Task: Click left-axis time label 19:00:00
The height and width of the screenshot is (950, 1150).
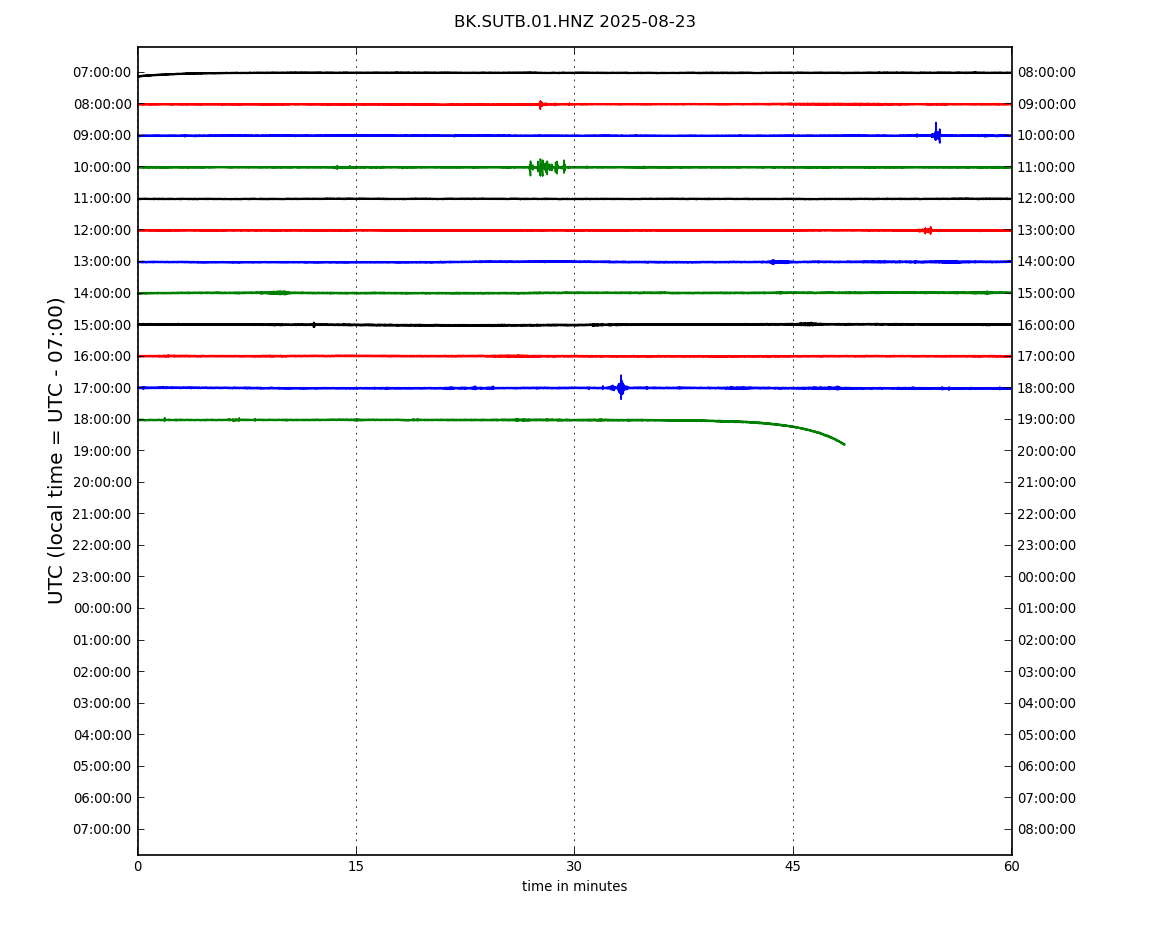Action: click(x=102, y=451)
